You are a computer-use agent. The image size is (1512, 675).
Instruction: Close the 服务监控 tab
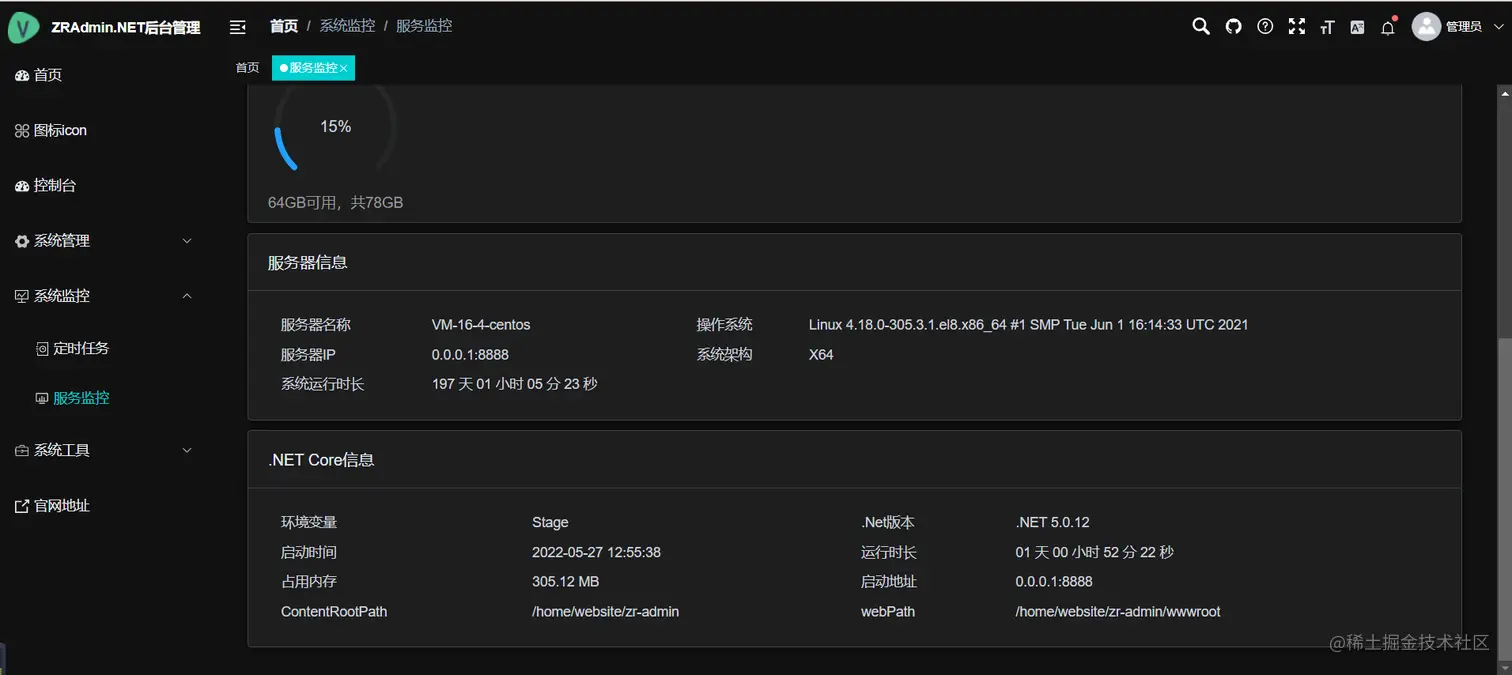point(344,68)
